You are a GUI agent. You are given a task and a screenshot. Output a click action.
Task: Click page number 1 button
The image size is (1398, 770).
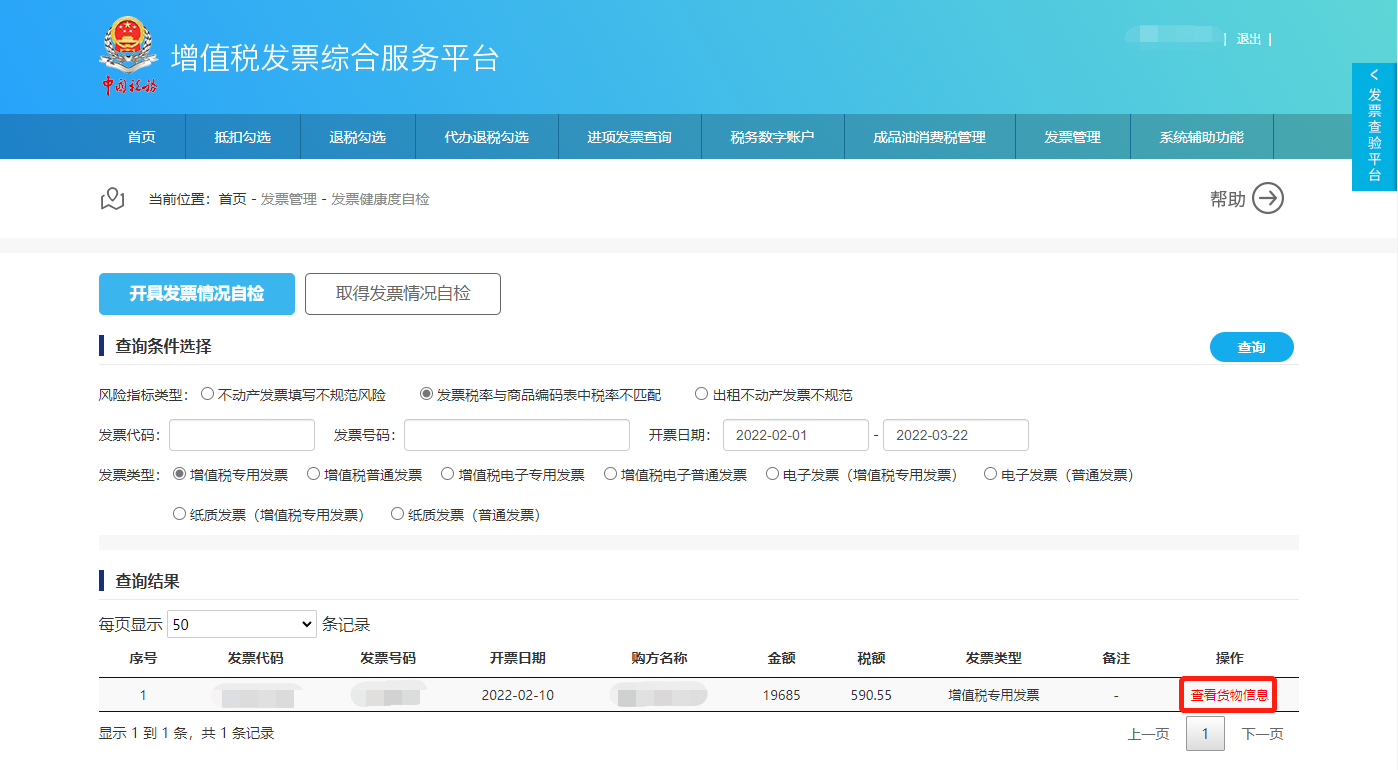[x=1206, y=734]
